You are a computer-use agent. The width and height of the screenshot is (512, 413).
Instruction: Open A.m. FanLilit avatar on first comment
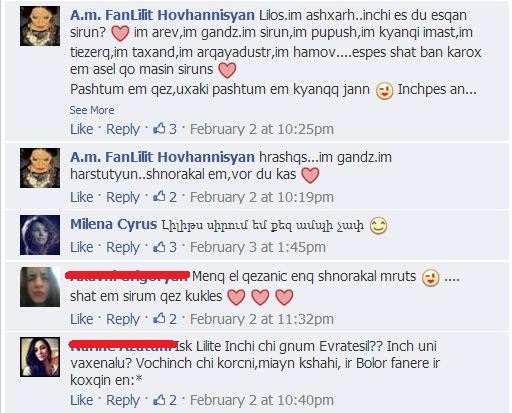point(40,26)
